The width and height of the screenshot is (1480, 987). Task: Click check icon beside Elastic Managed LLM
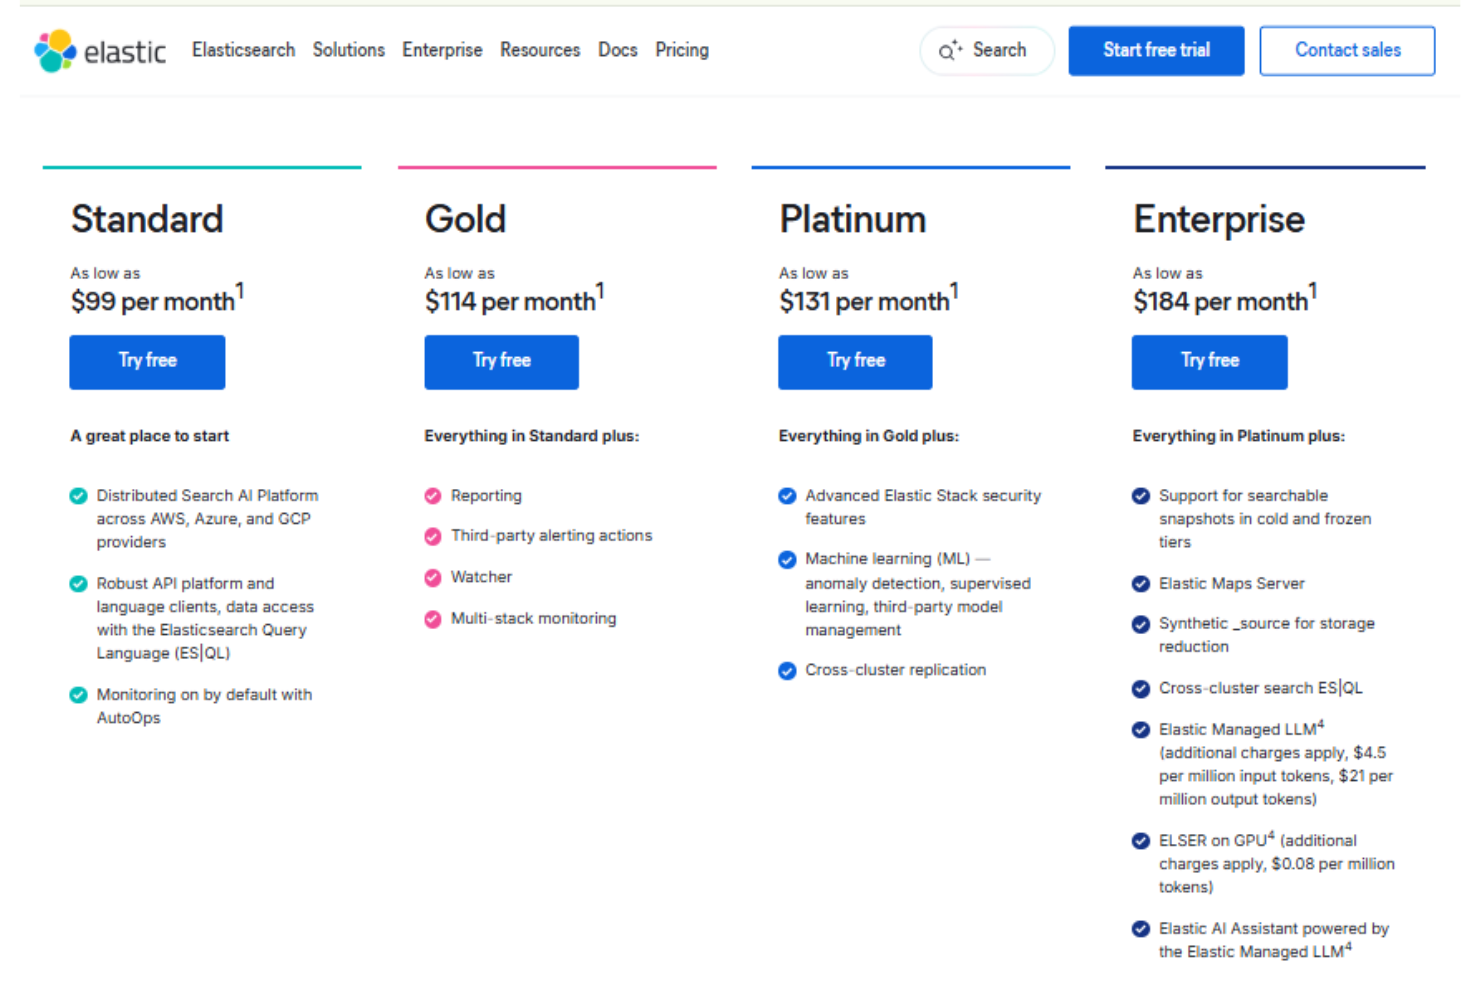pos(1140,730)
